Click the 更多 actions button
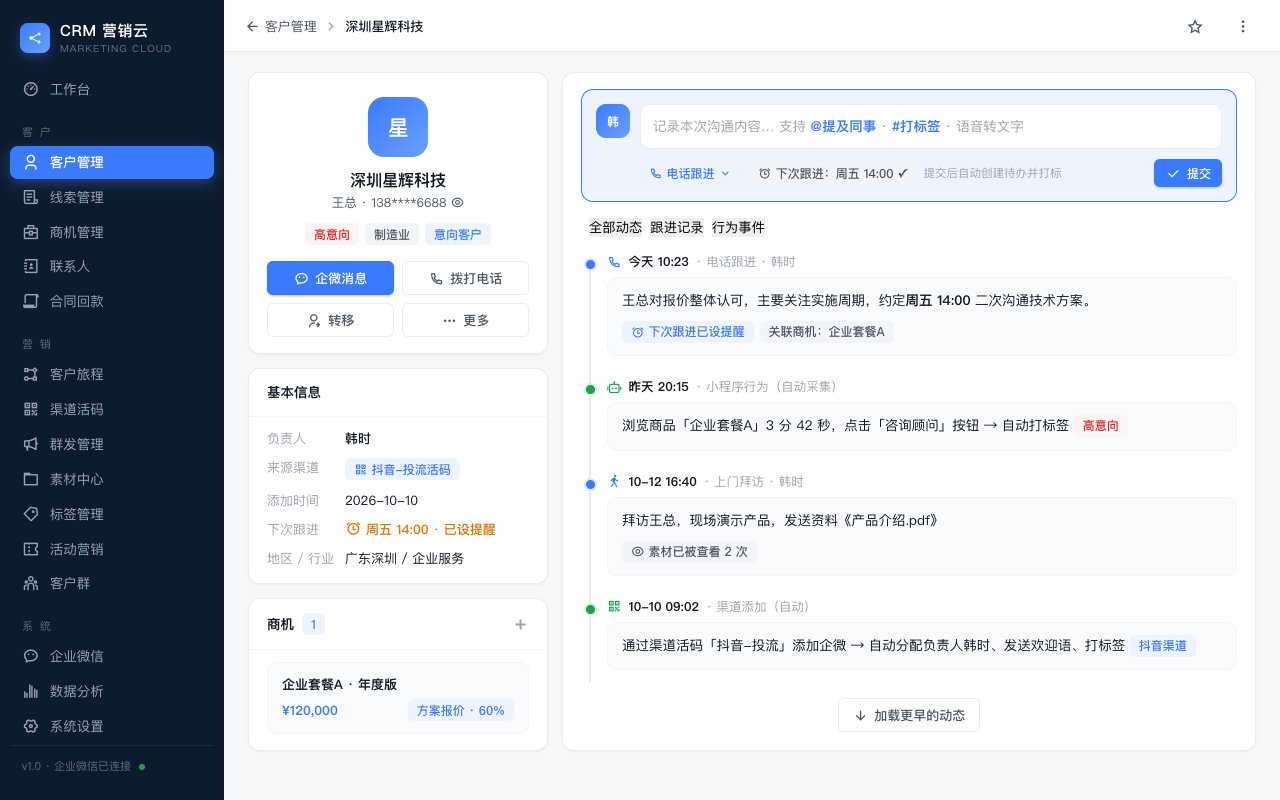The height and width of the screenshot is (800, 1280). (465, 320)
